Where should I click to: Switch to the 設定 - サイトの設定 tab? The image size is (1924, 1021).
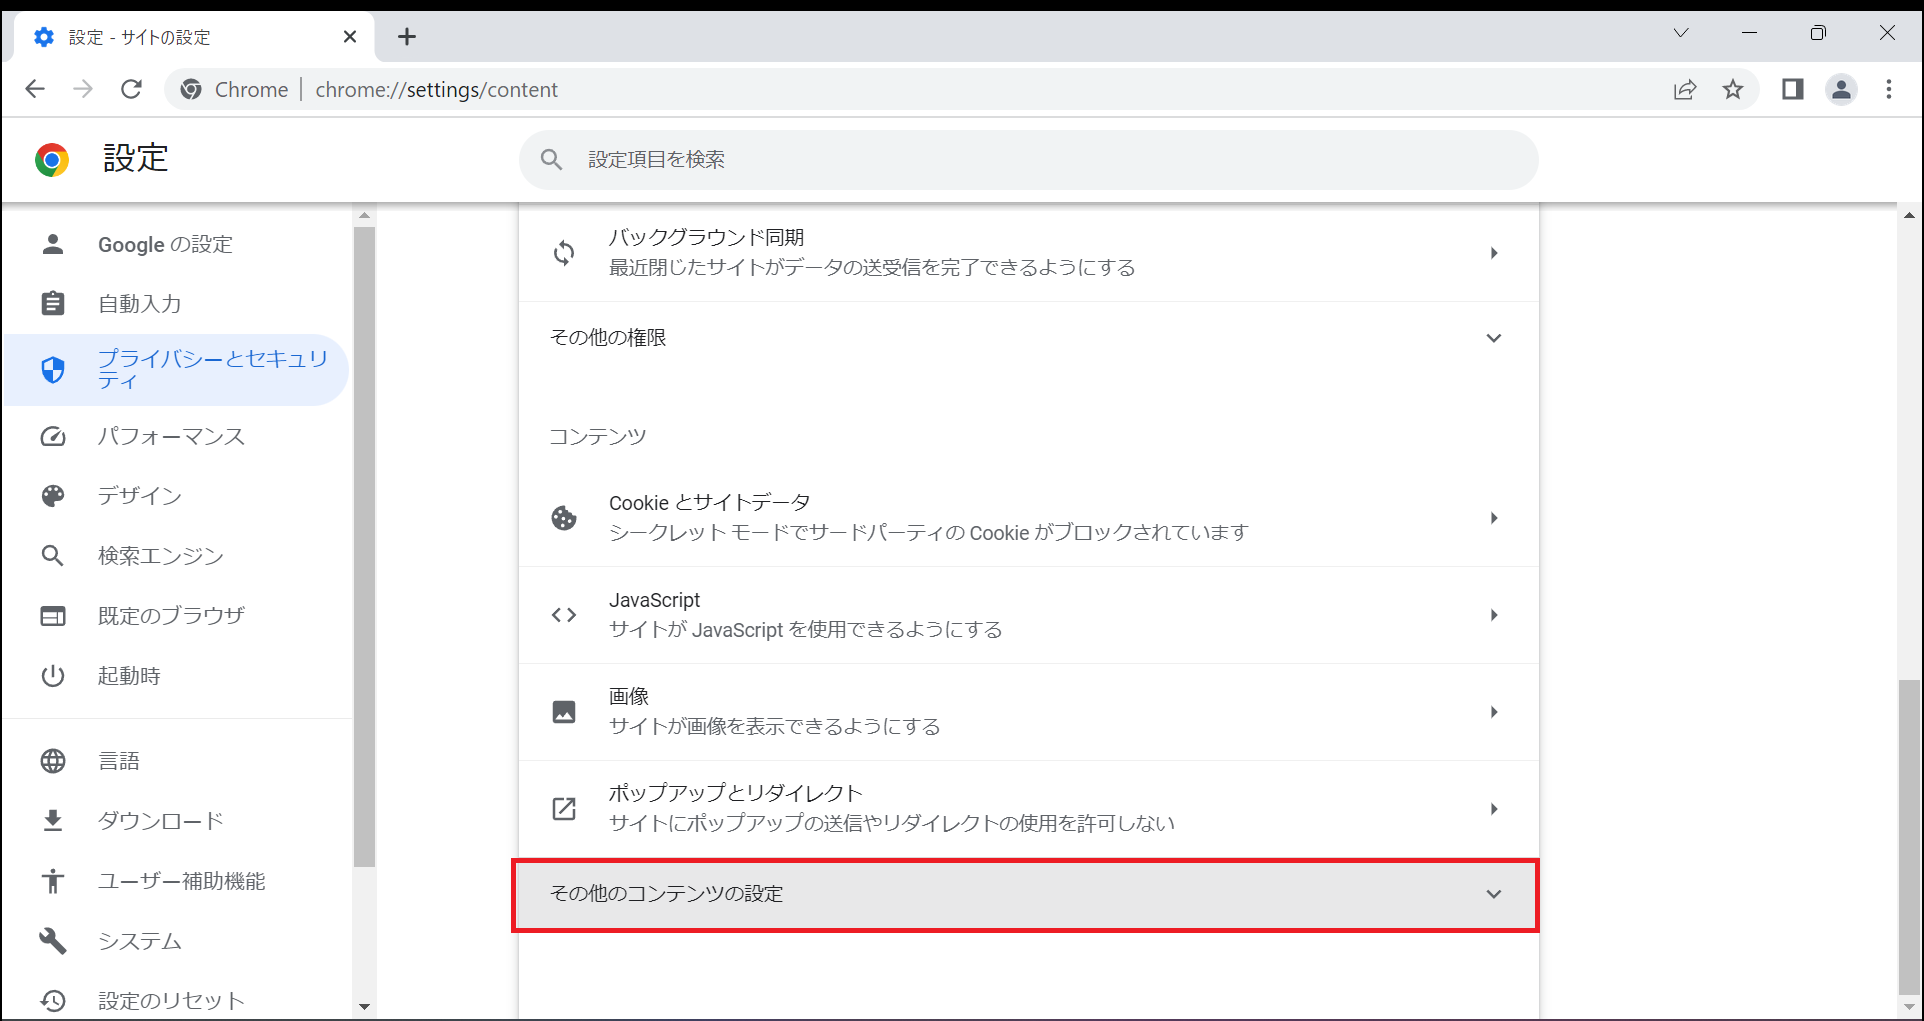(x=180, y=36)
